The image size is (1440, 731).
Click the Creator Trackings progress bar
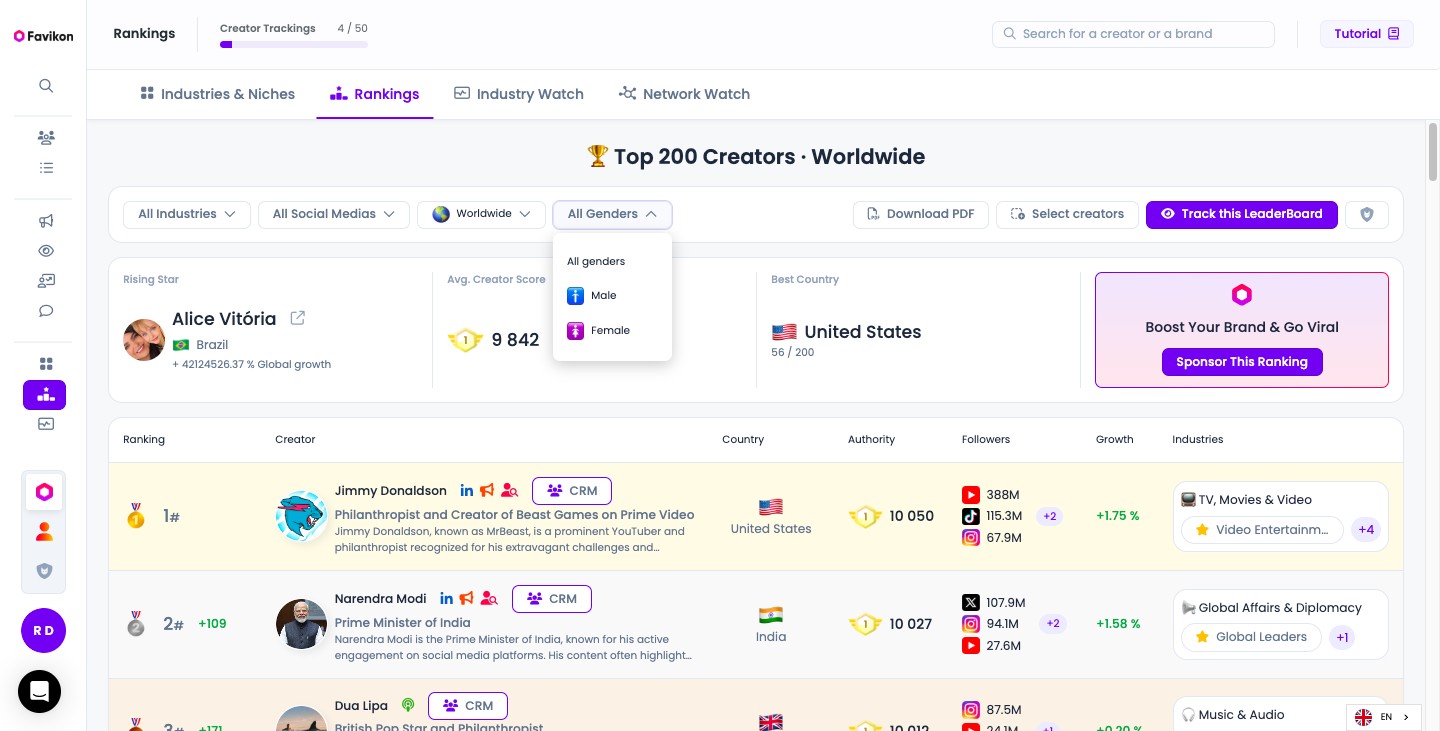(294, 44)
